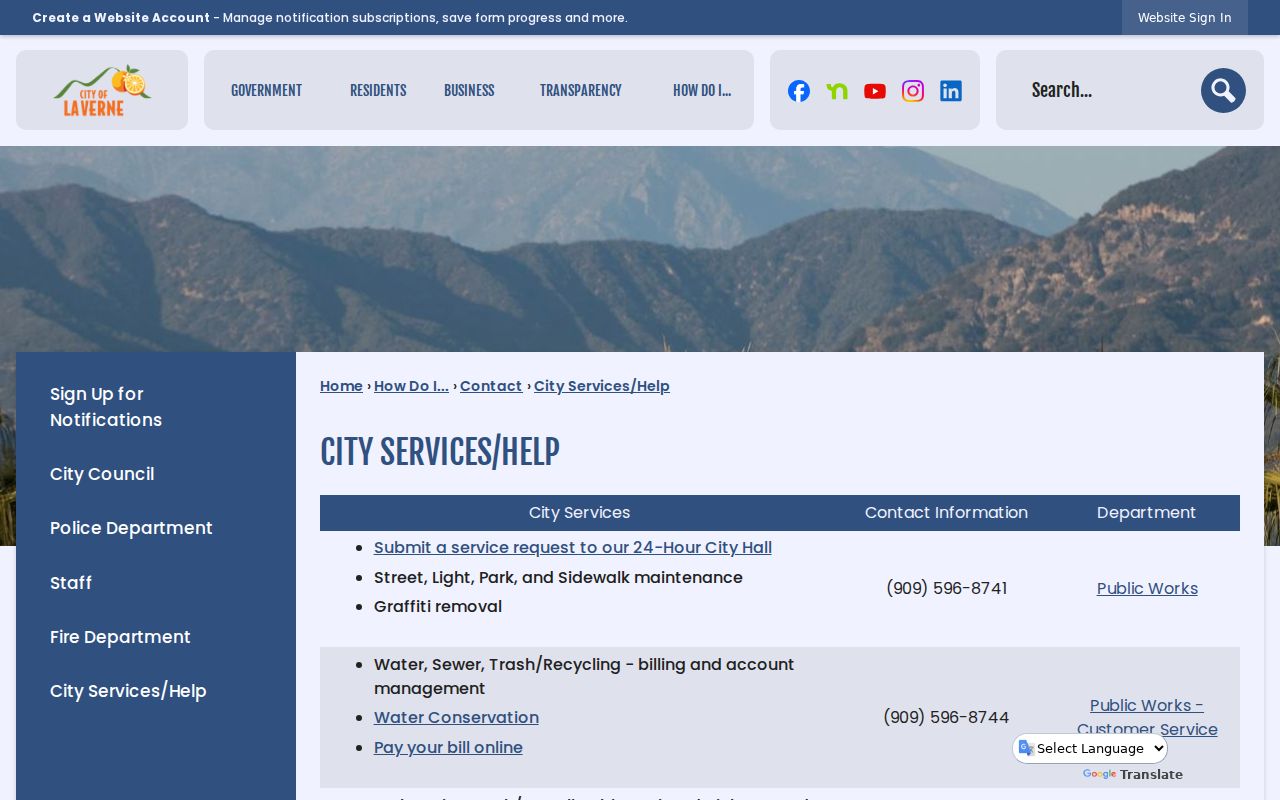Click the City Services/Help breadcrumb link
Screen dimensions: 1280x800
(602, 386)
